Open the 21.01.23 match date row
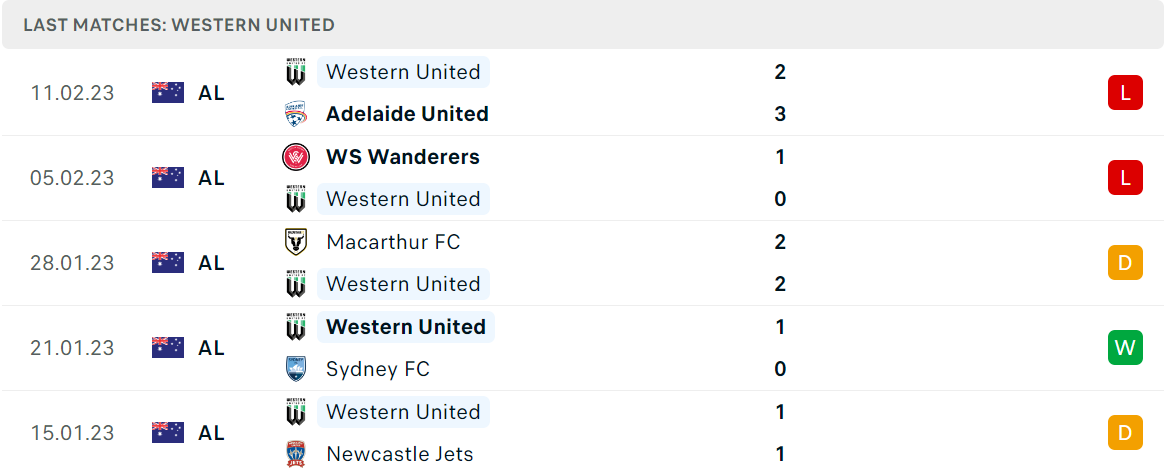The width and height of the screenshot is (1164, 475). click(582, 348)
